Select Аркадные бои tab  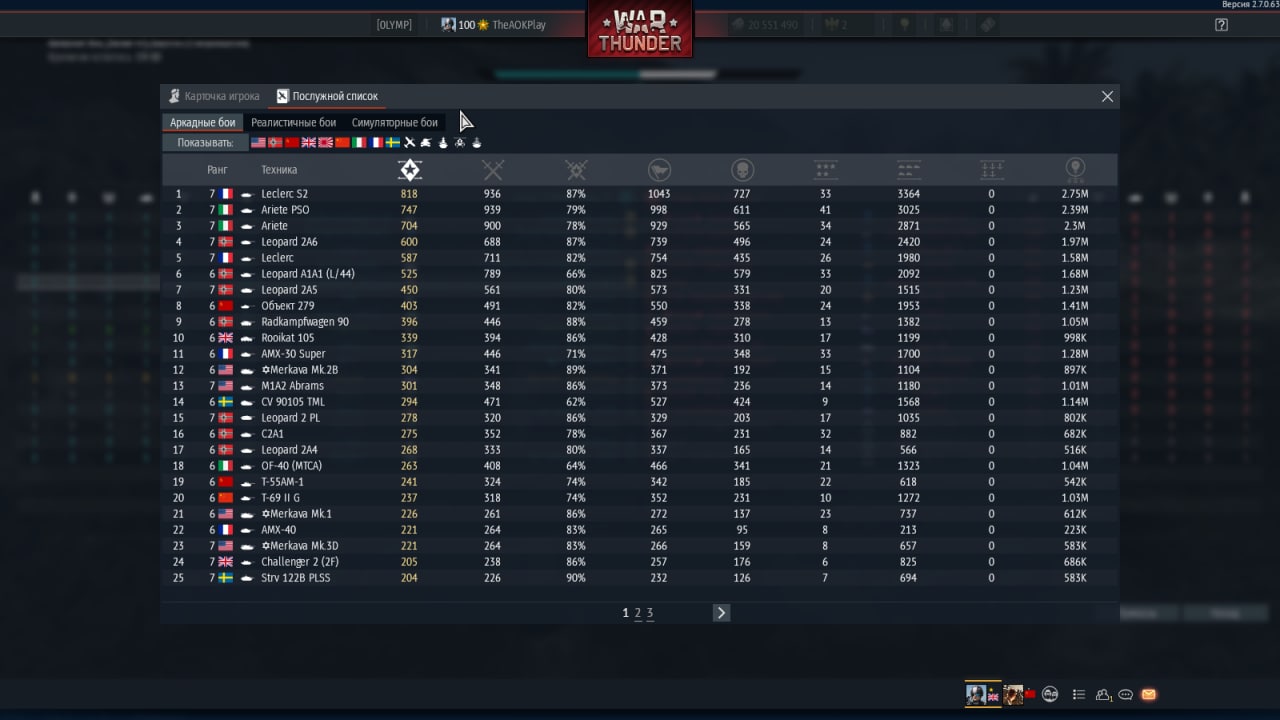(x=202, y=123)
